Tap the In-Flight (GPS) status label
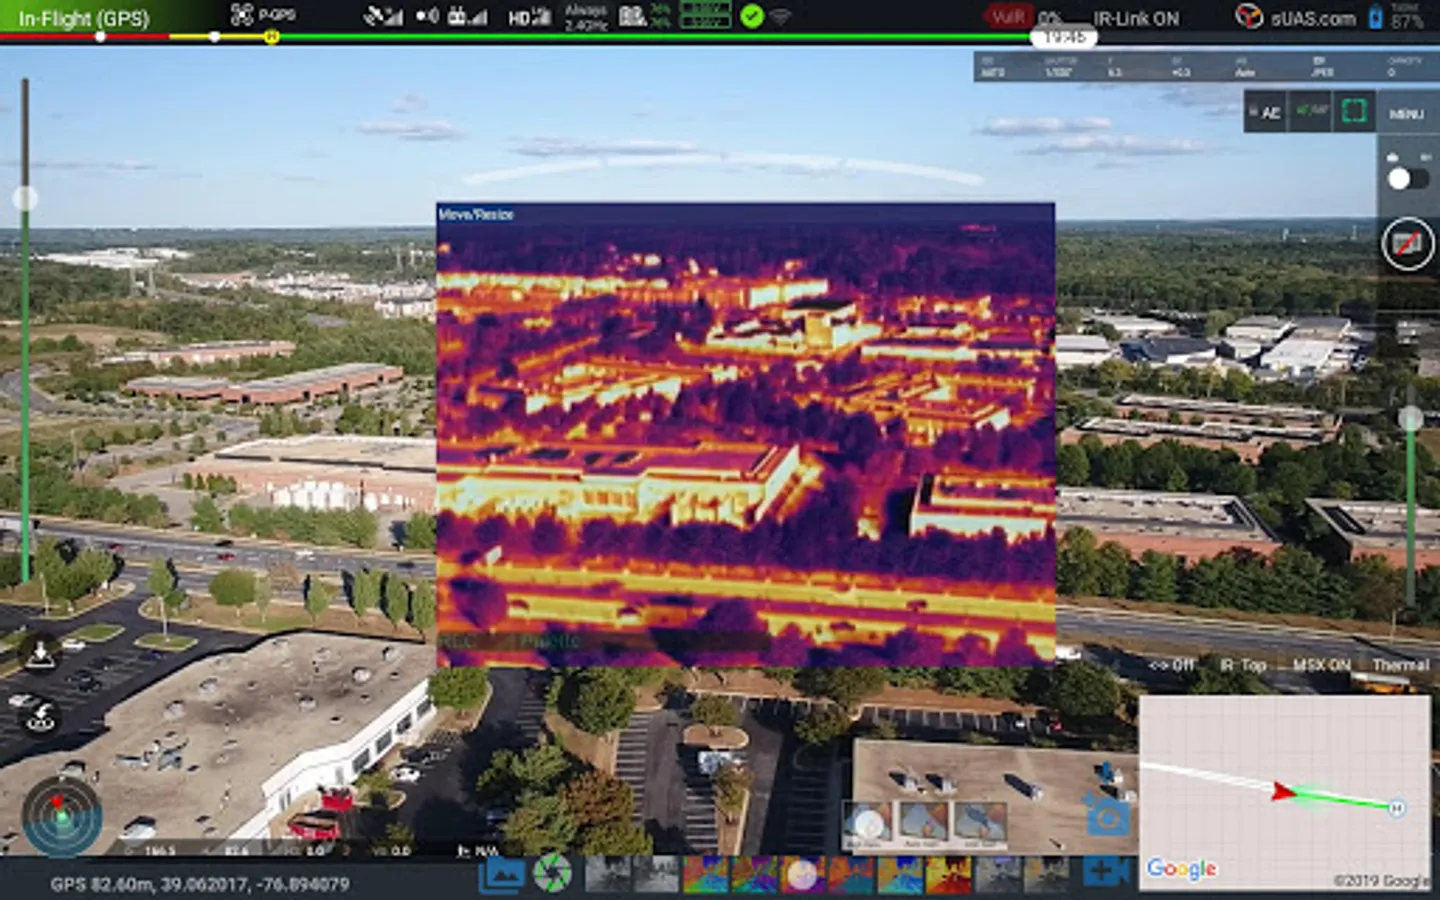The width and height of the screenshot is (1440, 900). click(x=84, y=18)
